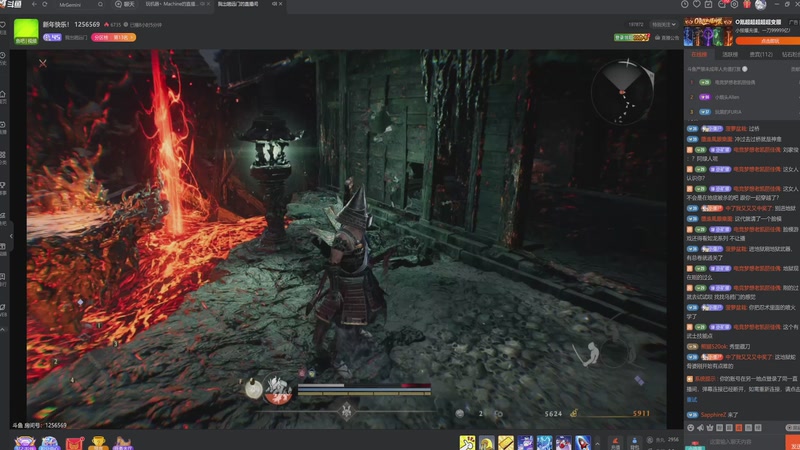
Task: Click the room number 1256569 in title
Action: (87, 24)
